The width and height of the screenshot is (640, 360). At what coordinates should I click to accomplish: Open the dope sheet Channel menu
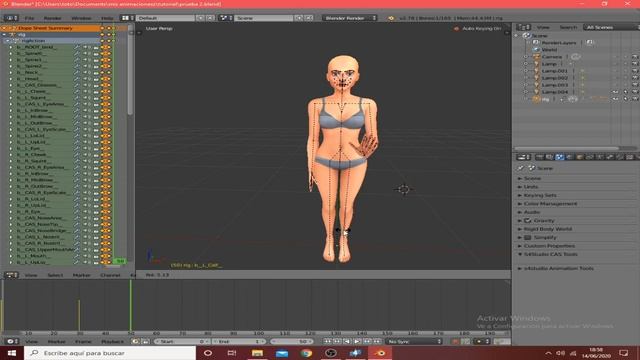pos(110,276)
